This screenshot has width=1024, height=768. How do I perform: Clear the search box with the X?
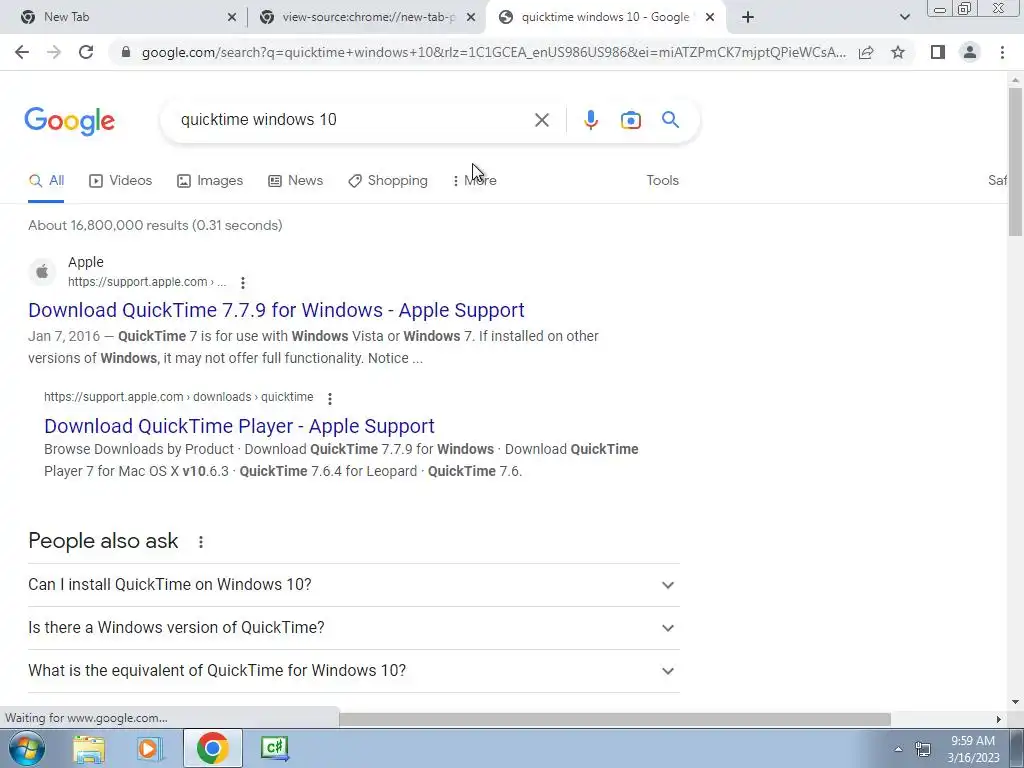pyautogui.click(x=541, y=120)
